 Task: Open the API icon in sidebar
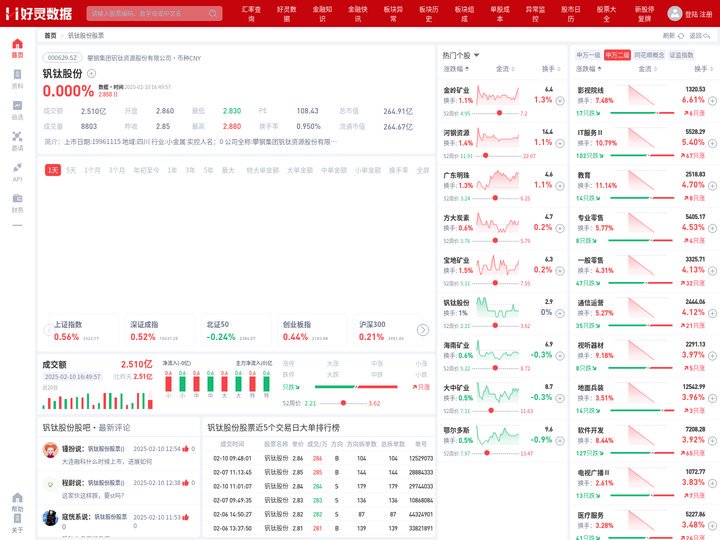(17, 172)
